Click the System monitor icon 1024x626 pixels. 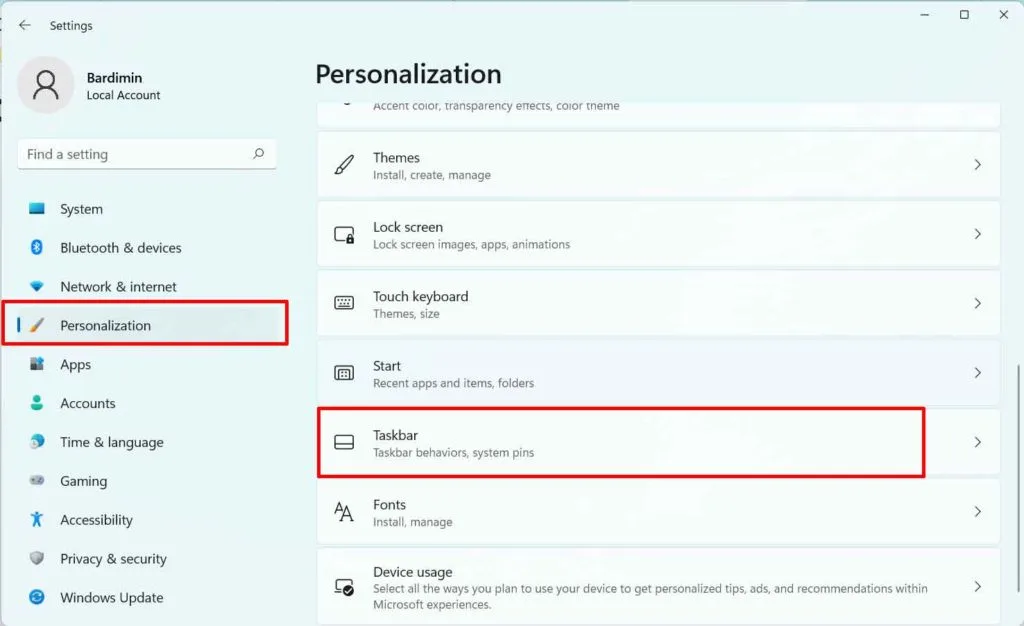(x=37, y=208)
